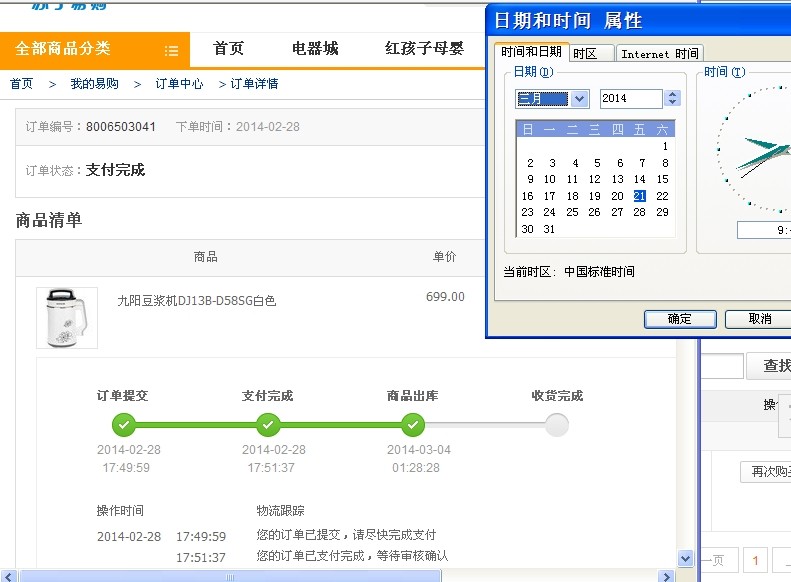Select day 31 in the calendar

tap(549, 229)
